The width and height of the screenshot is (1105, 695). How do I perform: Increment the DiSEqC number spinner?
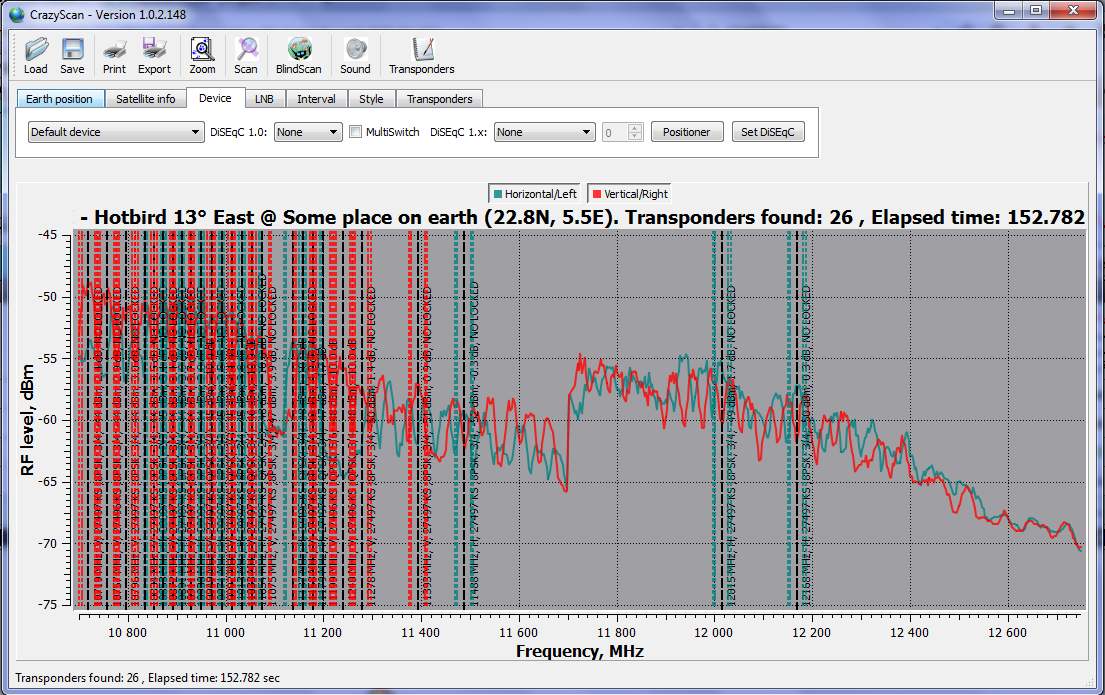[635, 128]
